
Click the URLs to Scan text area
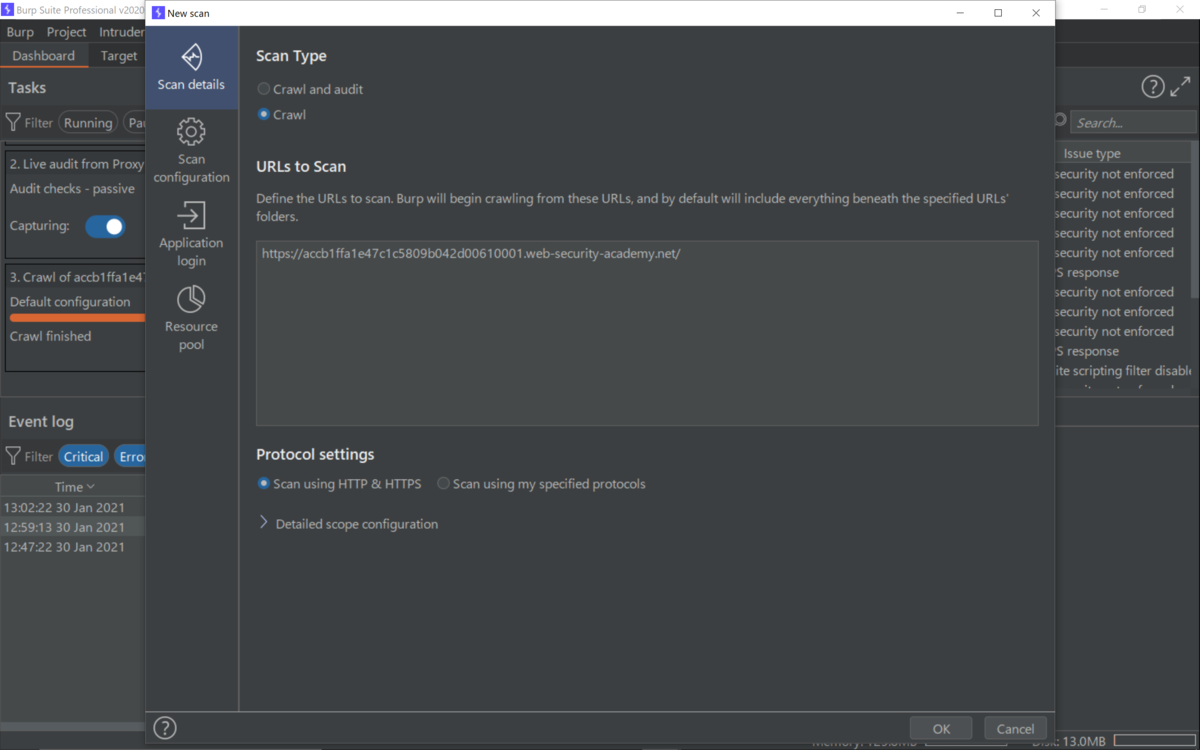tap(647, 333)
